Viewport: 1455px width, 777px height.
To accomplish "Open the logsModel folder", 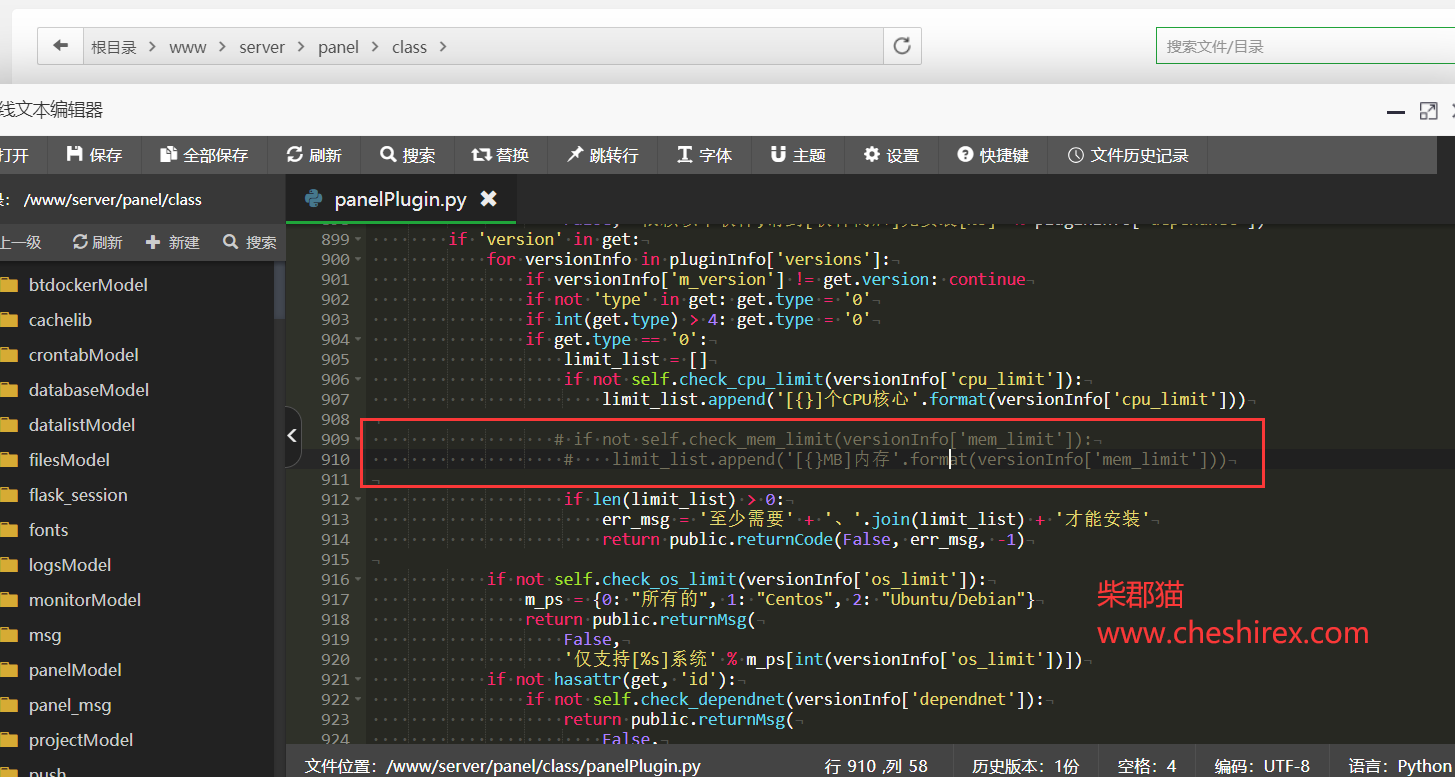I will tap(70, 565).
